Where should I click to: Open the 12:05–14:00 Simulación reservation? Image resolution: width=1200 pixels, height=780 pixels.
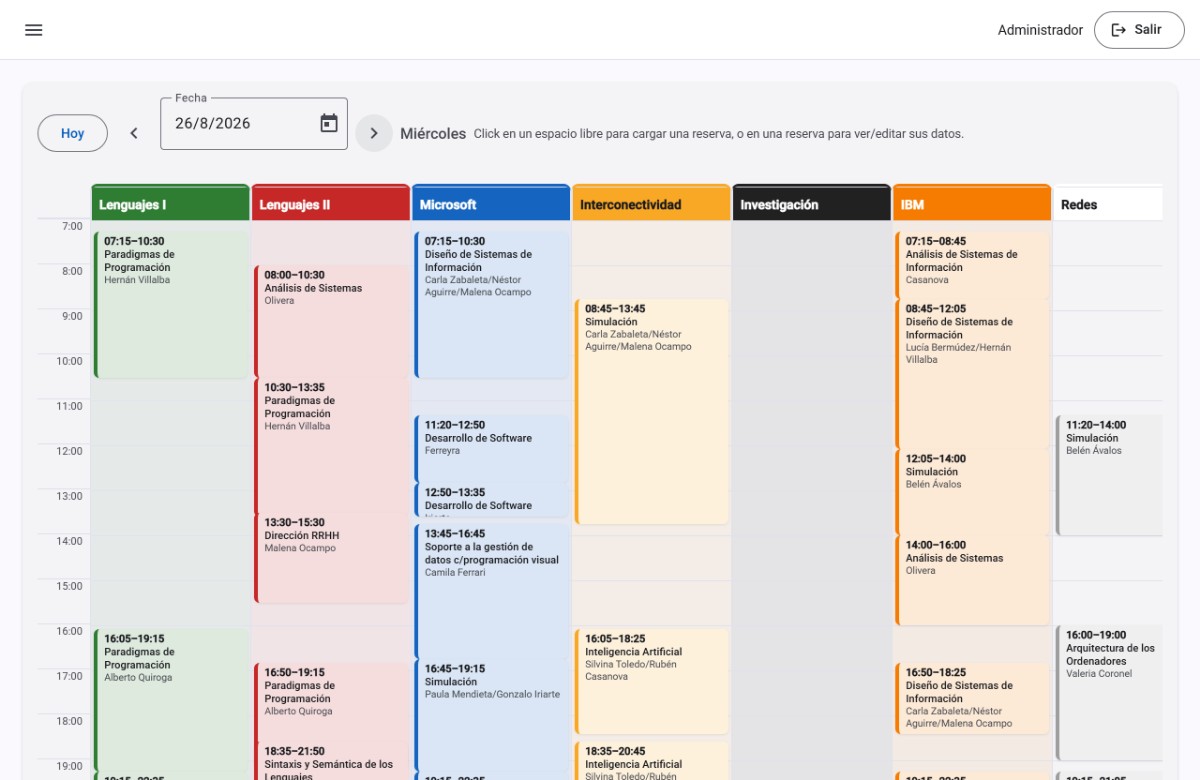click(x=973, y=492)
